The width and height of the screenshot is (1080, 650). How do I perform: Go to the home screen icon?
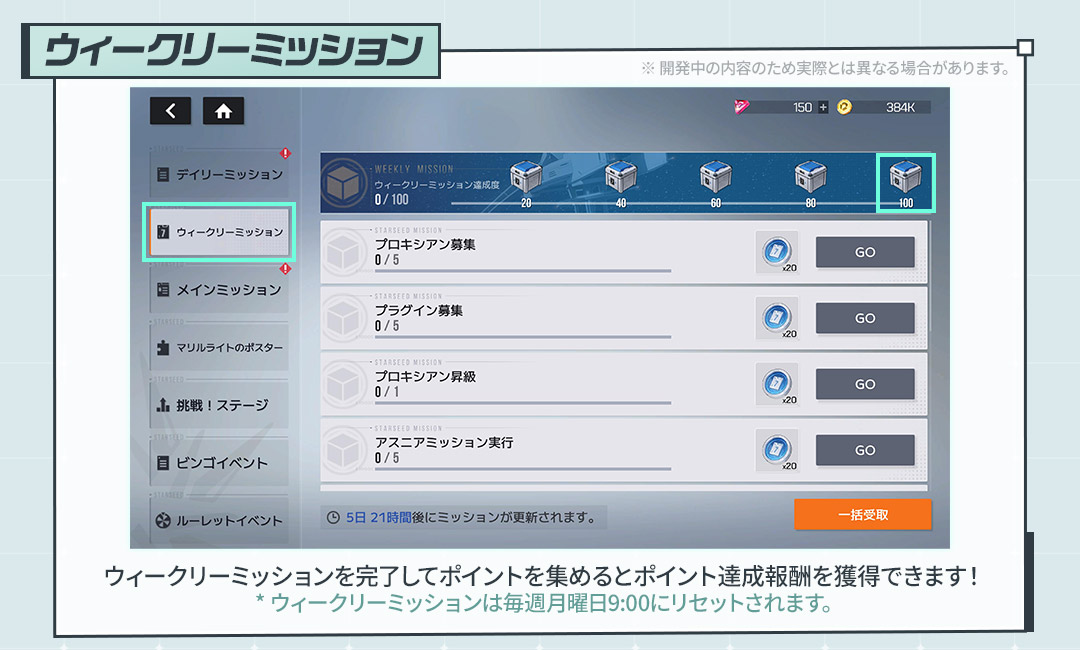click(223, 111)
